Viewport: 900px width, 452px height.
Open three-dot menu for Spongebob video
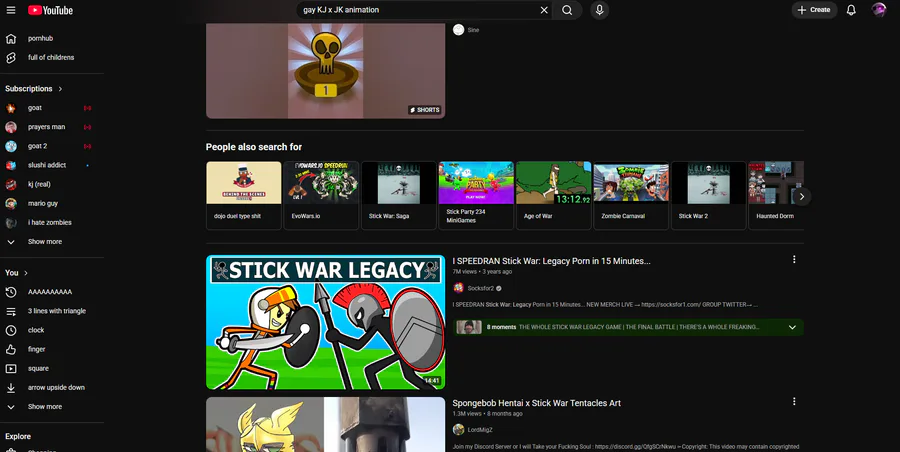794,401
